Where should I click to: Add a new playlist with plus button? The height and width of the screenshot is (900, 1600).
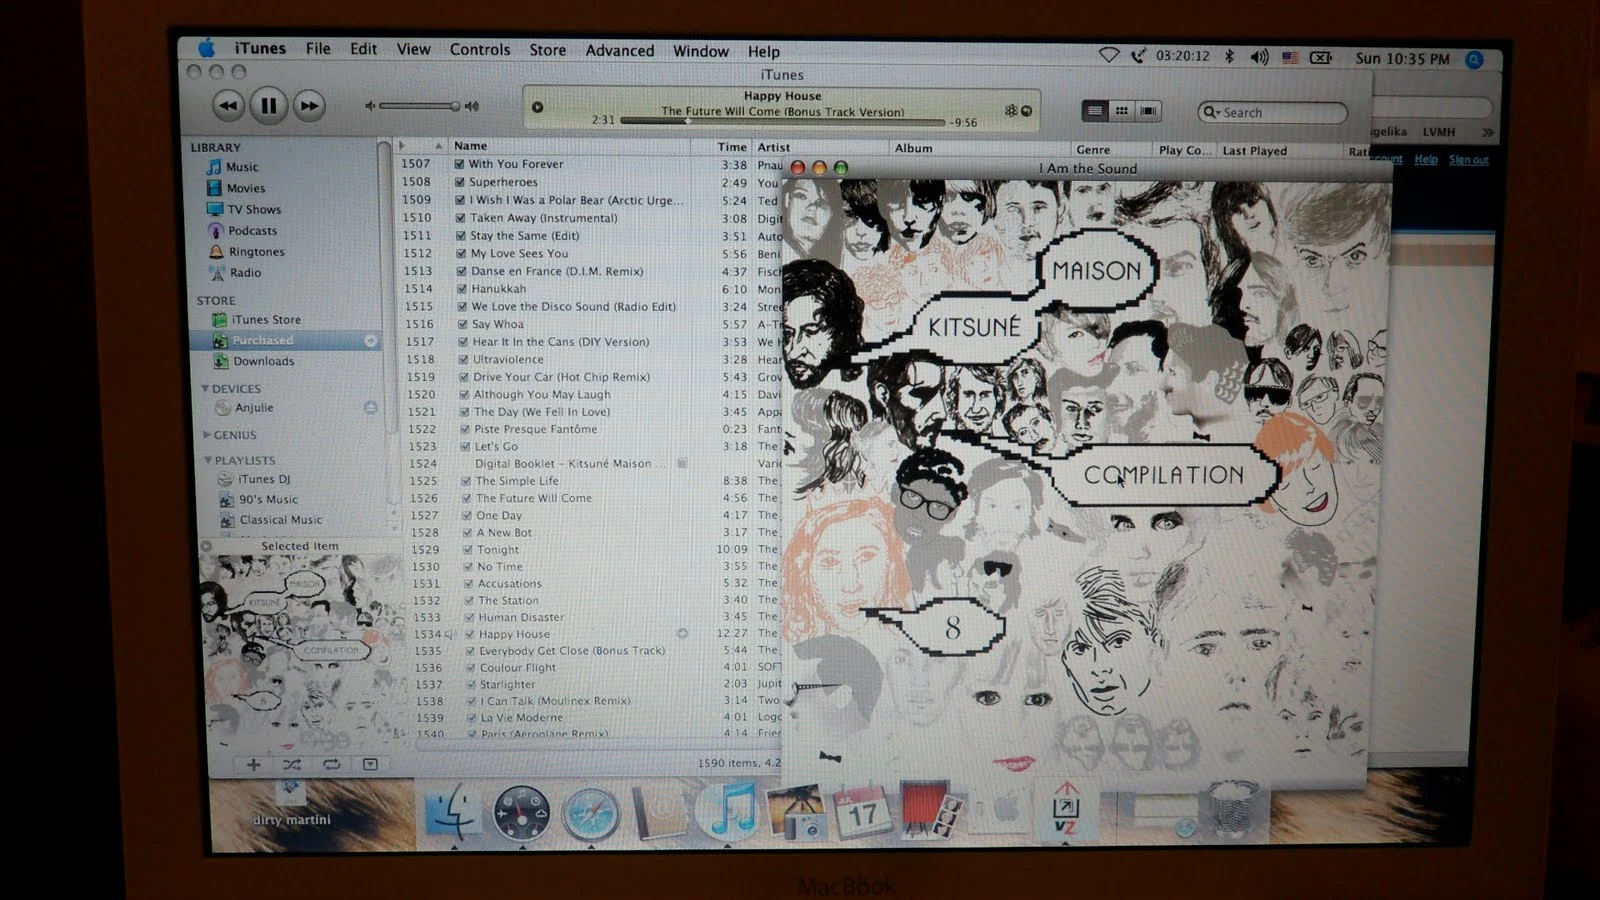click(x=253, y=764)
